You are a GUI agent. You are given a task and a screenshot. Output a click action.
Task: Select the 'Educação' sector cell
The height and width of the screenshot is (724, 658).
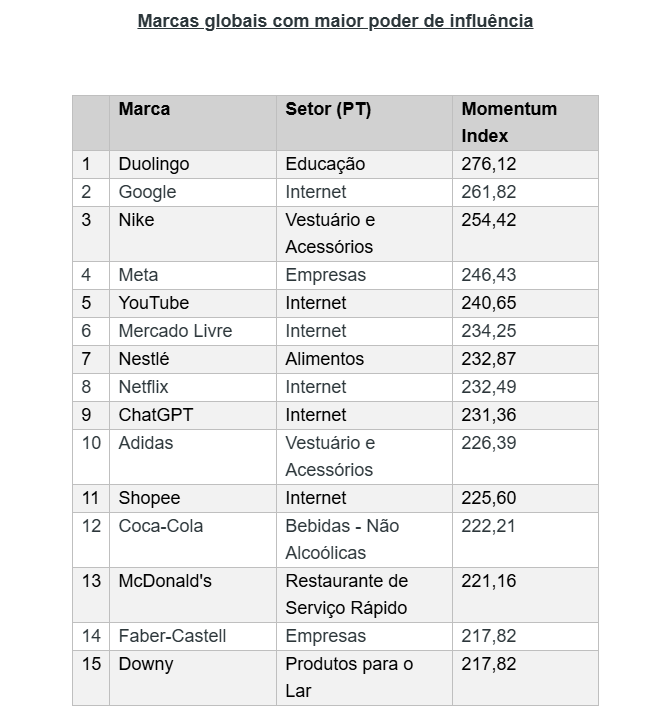326,164
